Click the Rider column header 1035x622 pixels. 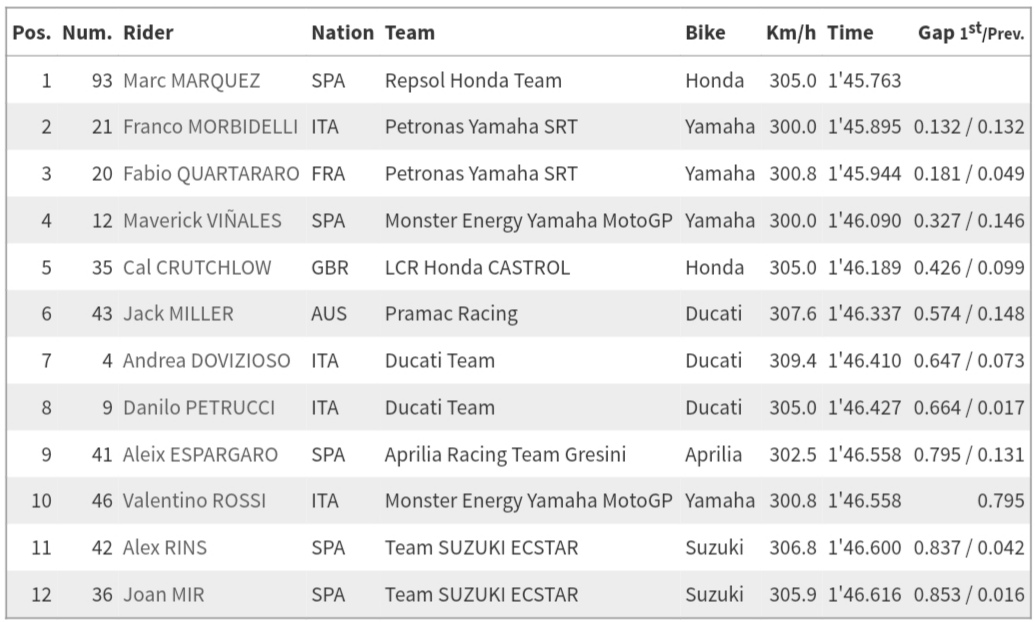point(148,33)
